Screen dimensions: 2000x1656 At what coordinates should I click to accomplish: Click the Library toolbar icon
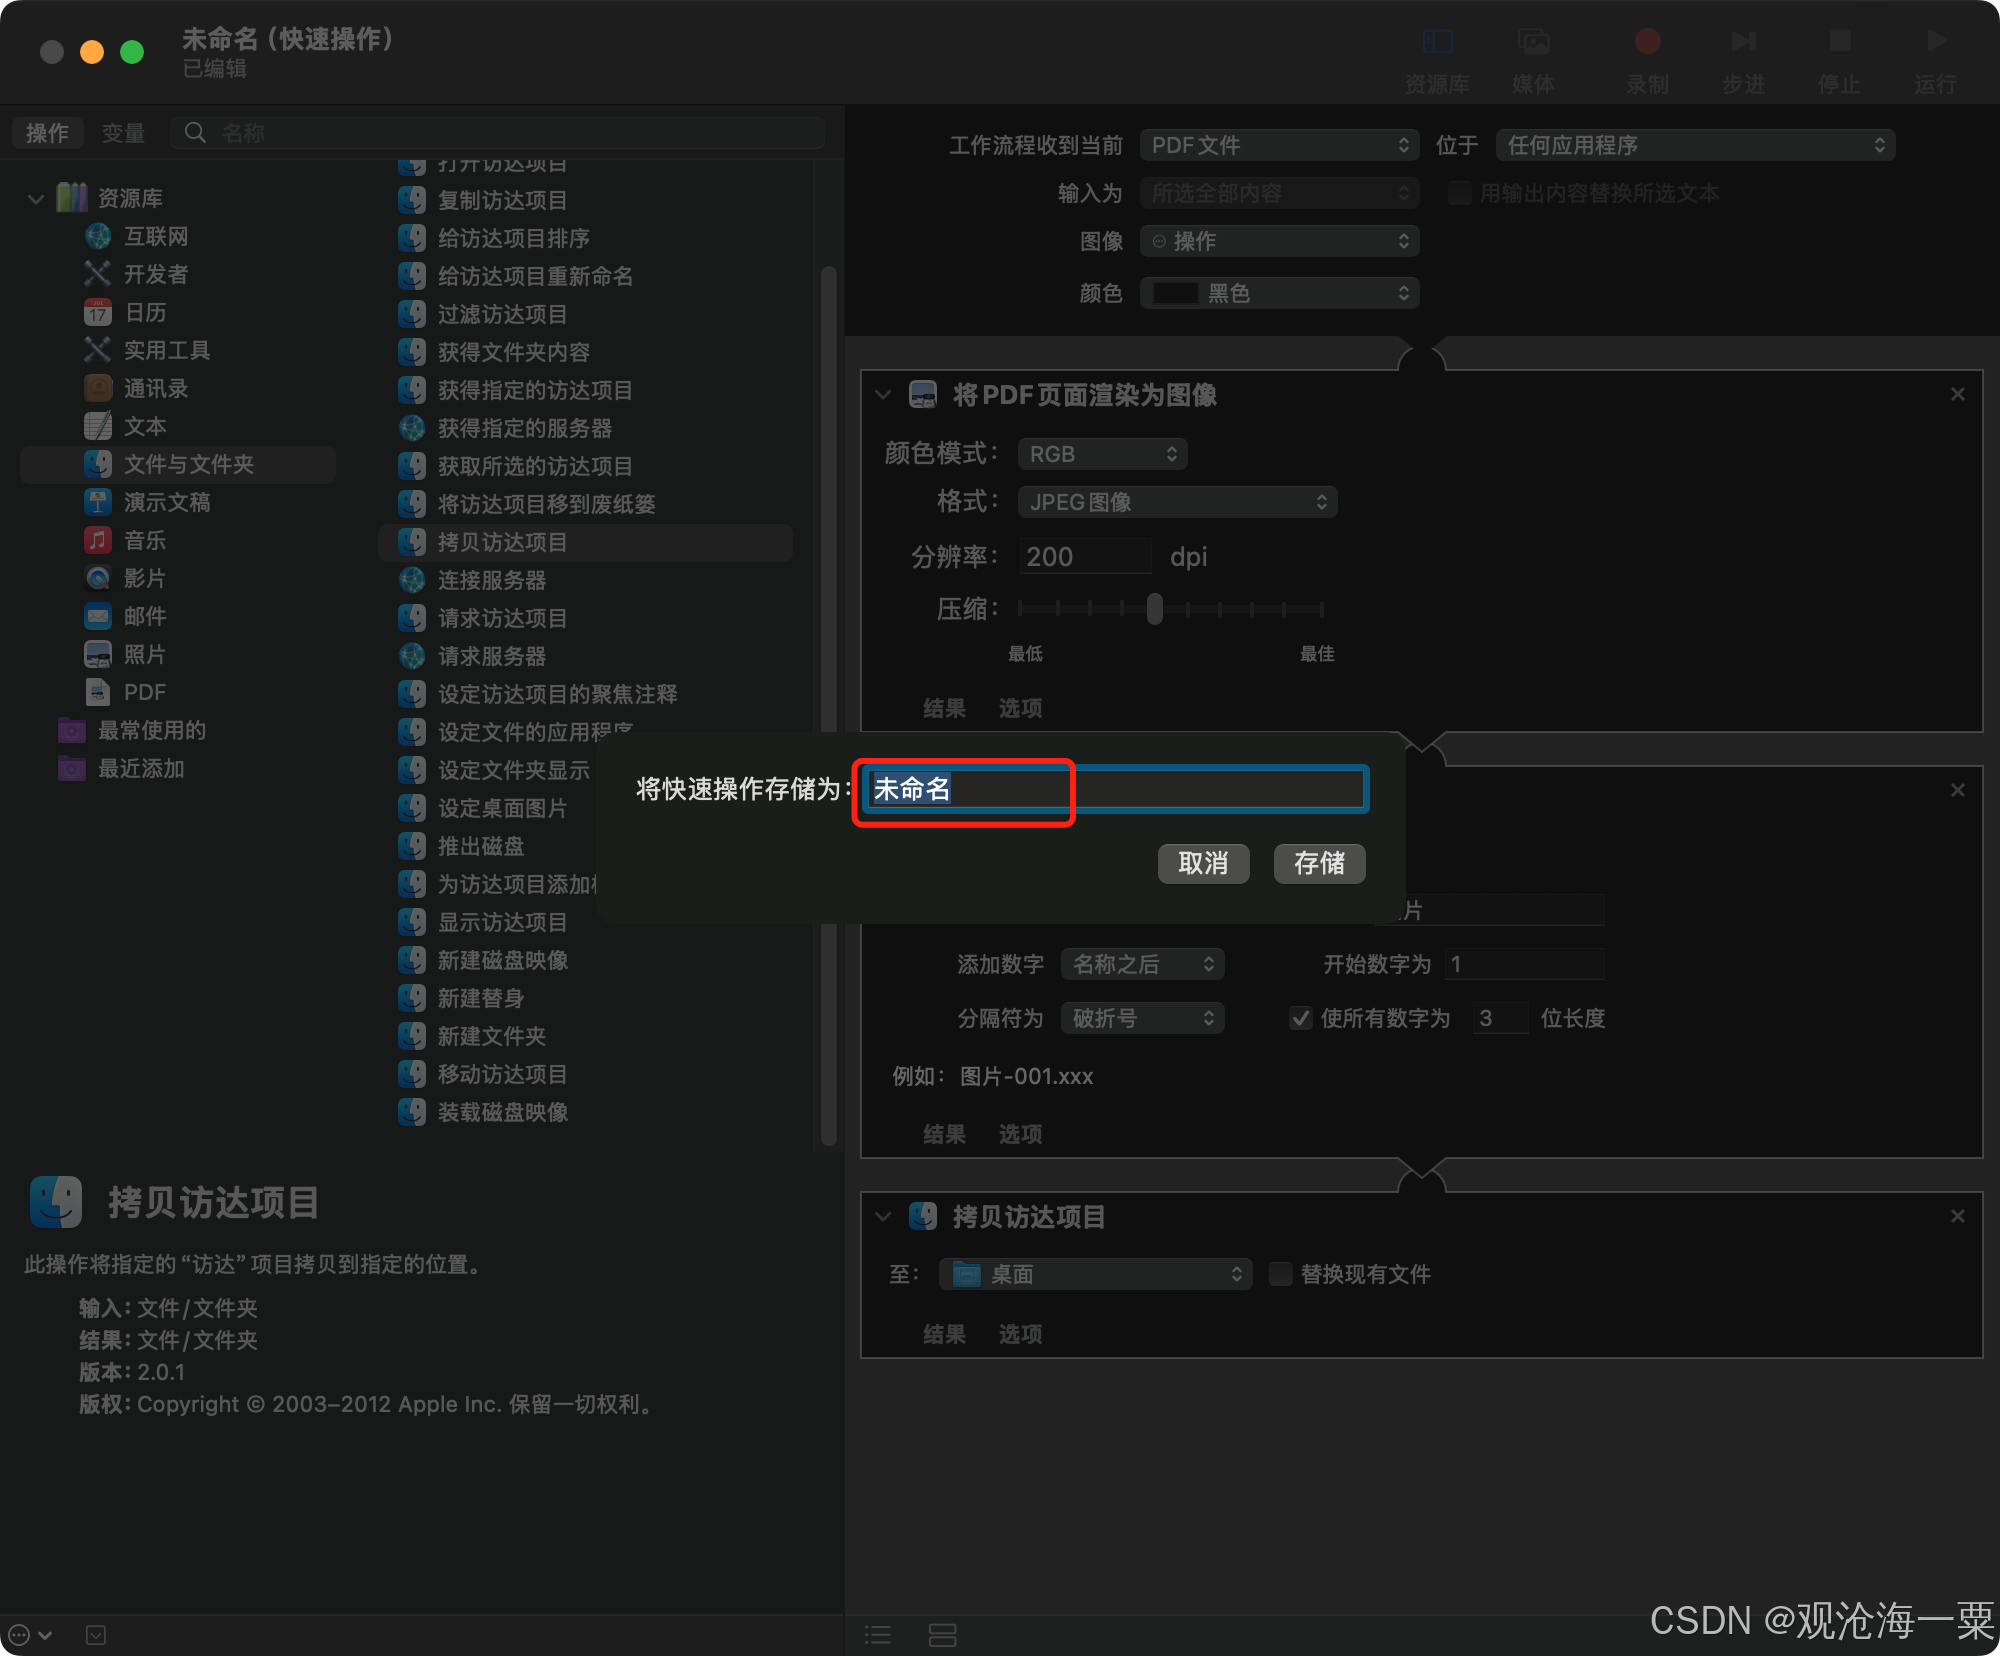pyautogui.click(x=1437, y=42)
